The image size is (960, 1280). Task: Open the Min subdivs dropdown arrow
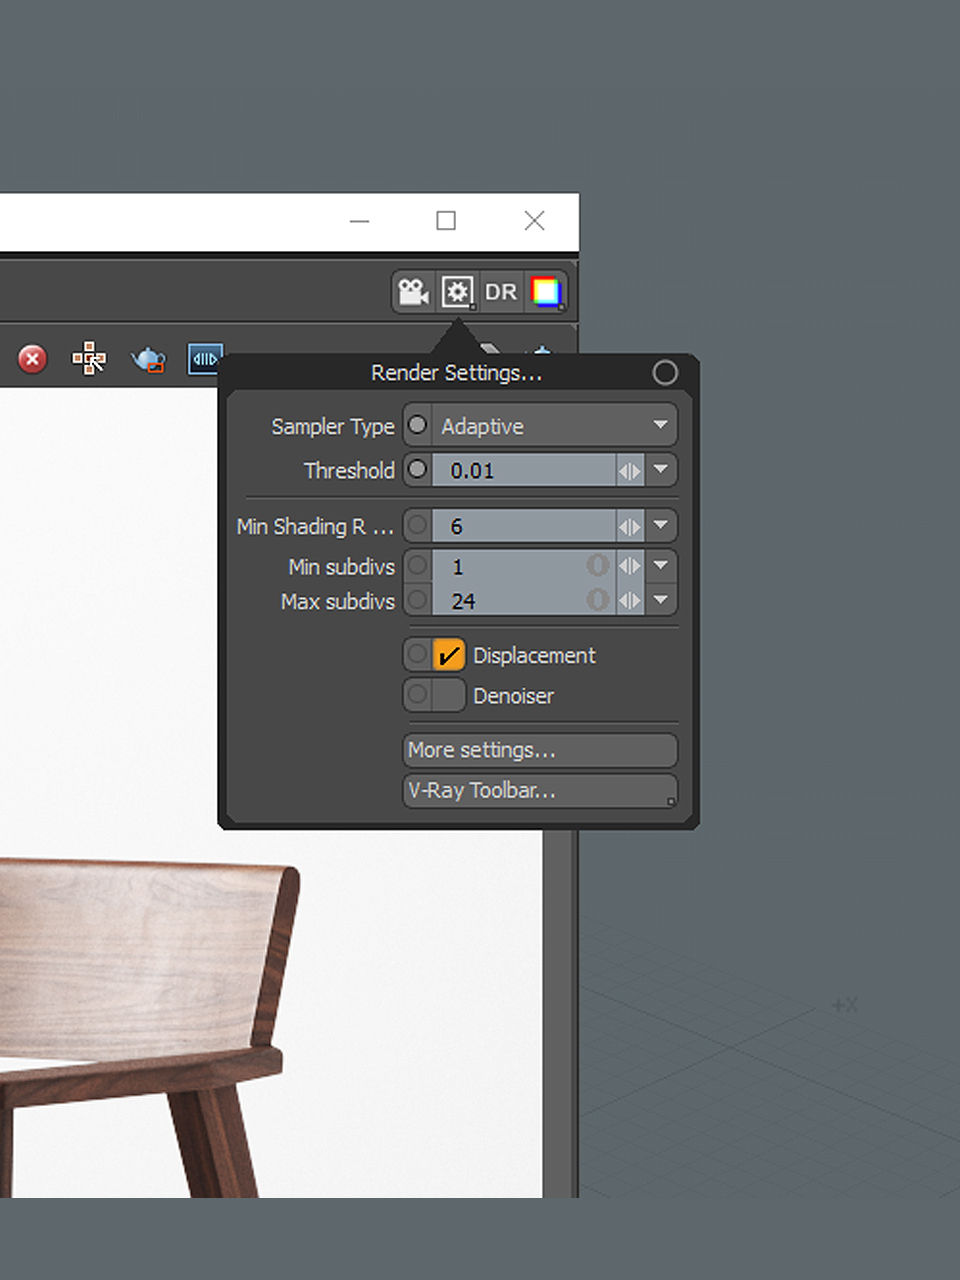tap(661, 566)
